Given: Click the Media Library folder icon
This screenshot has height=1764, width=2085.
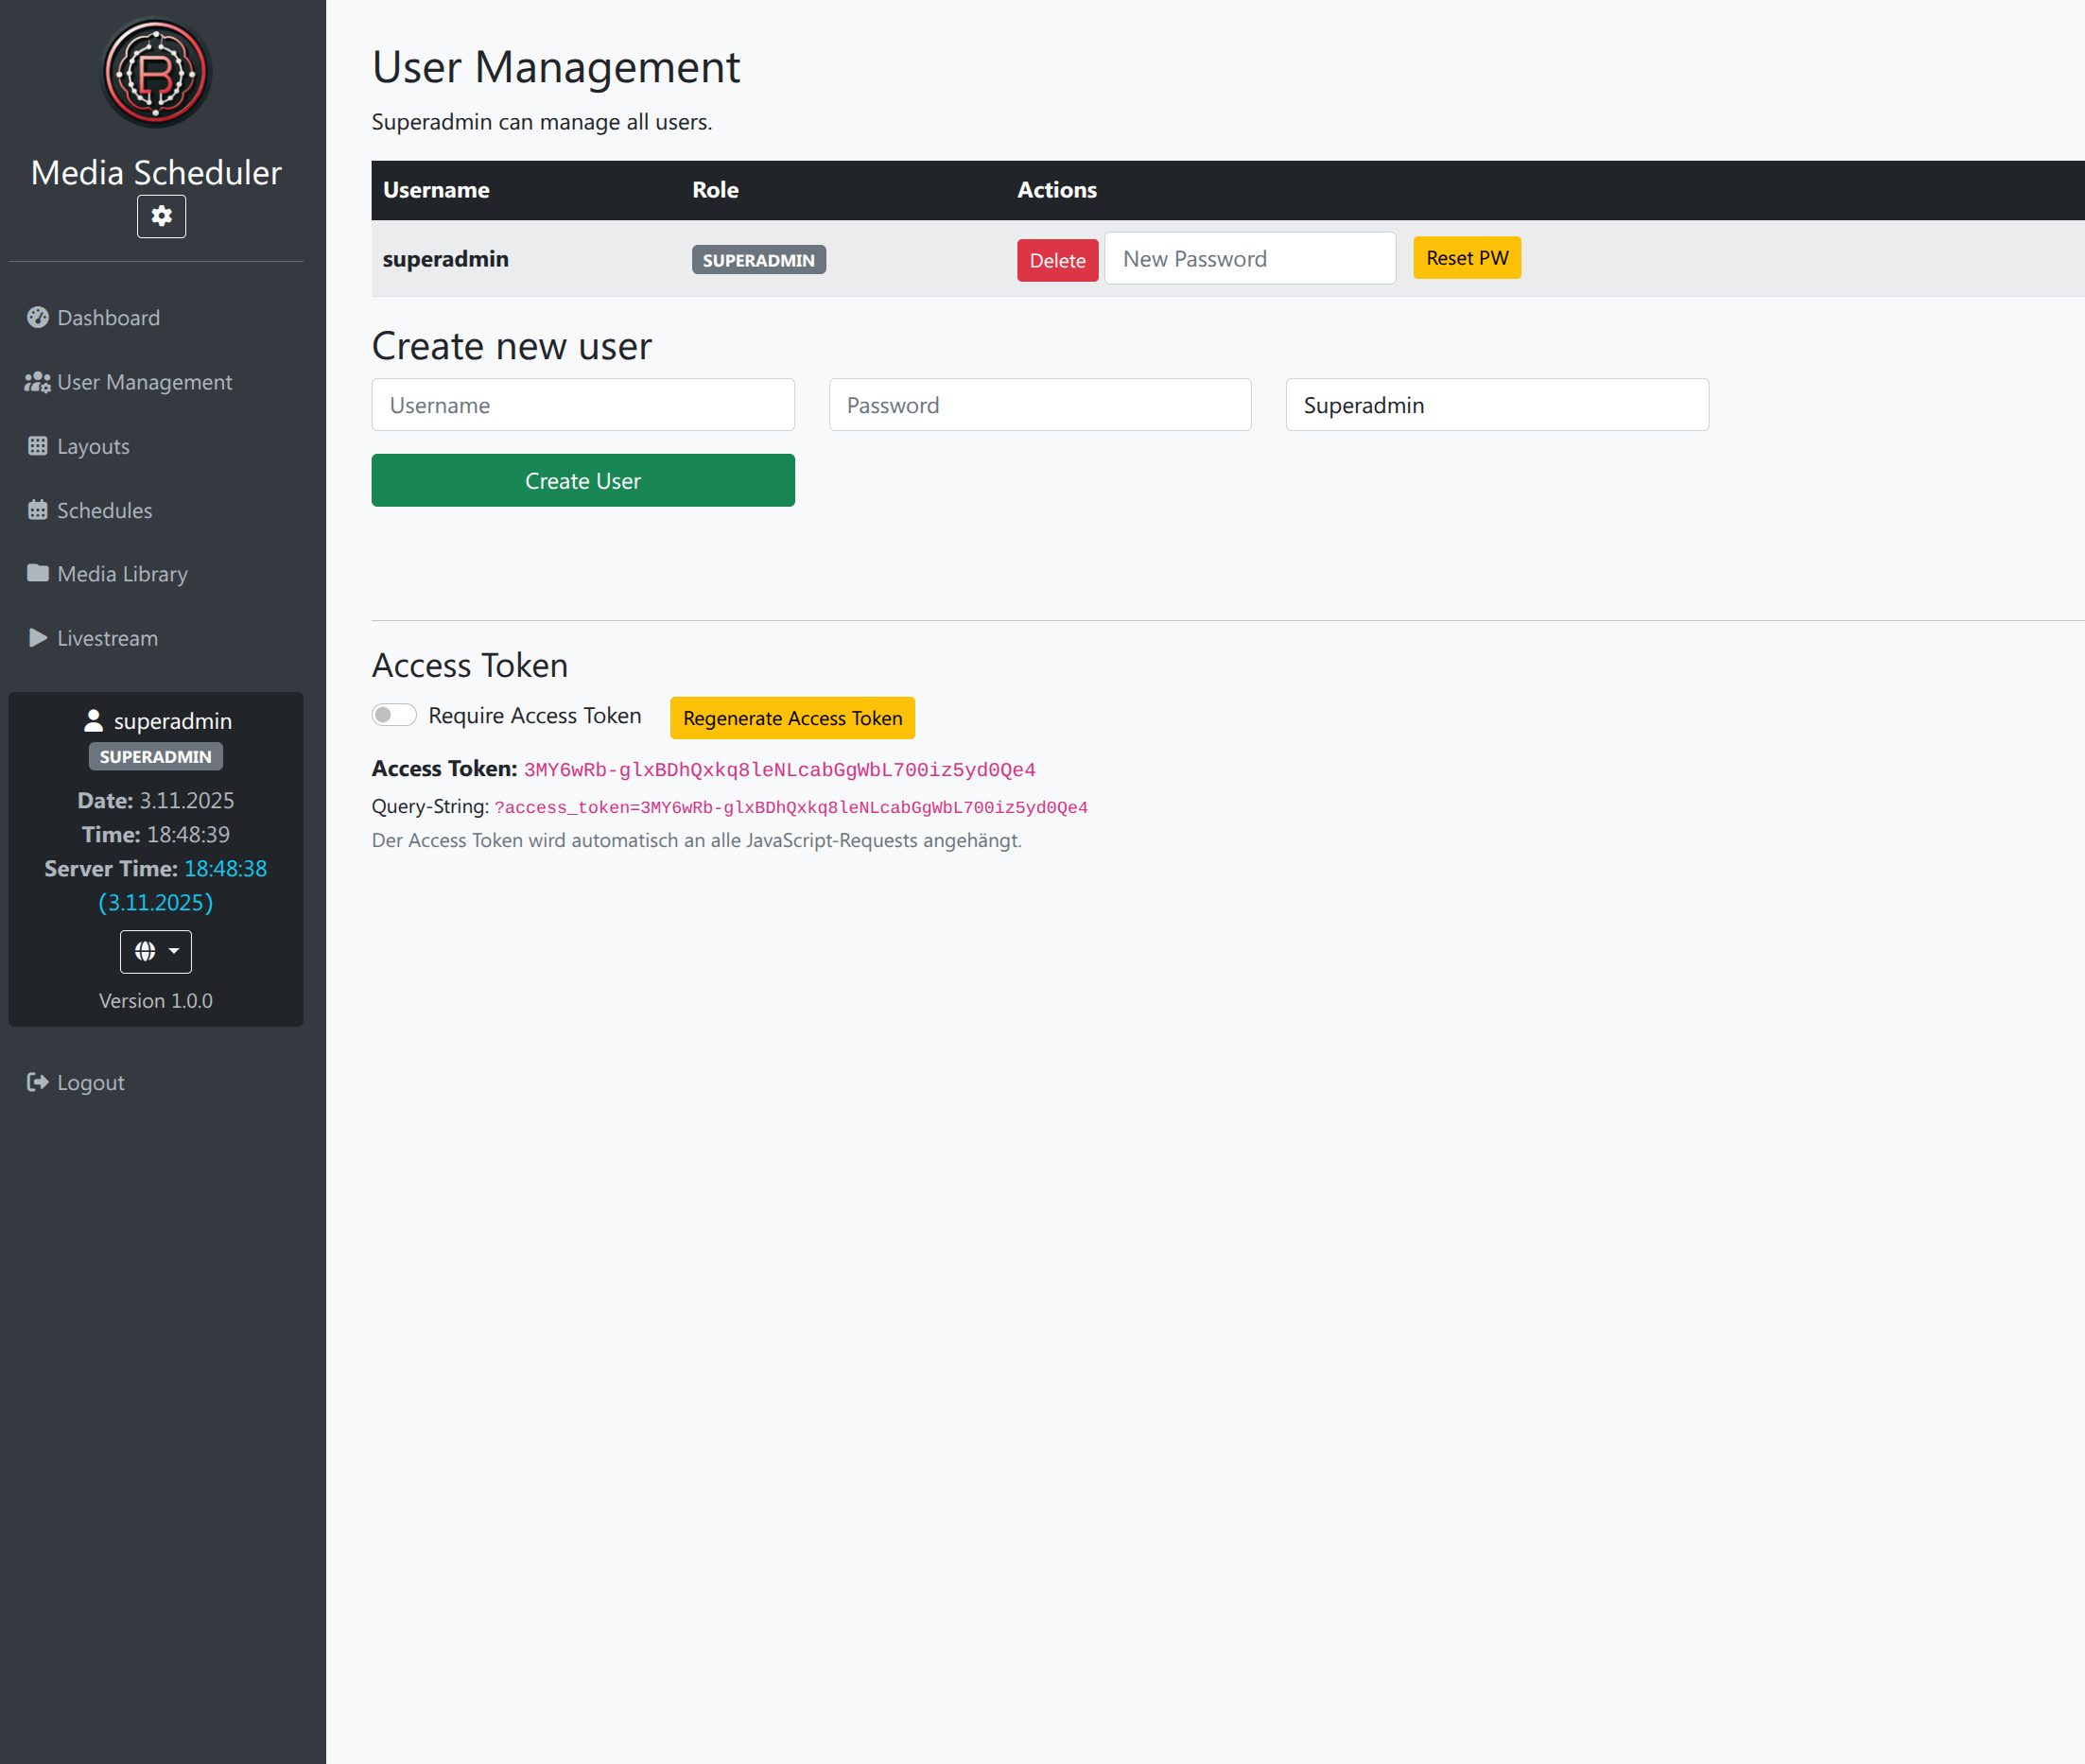Looking at the screenshot, I should 38,573.
